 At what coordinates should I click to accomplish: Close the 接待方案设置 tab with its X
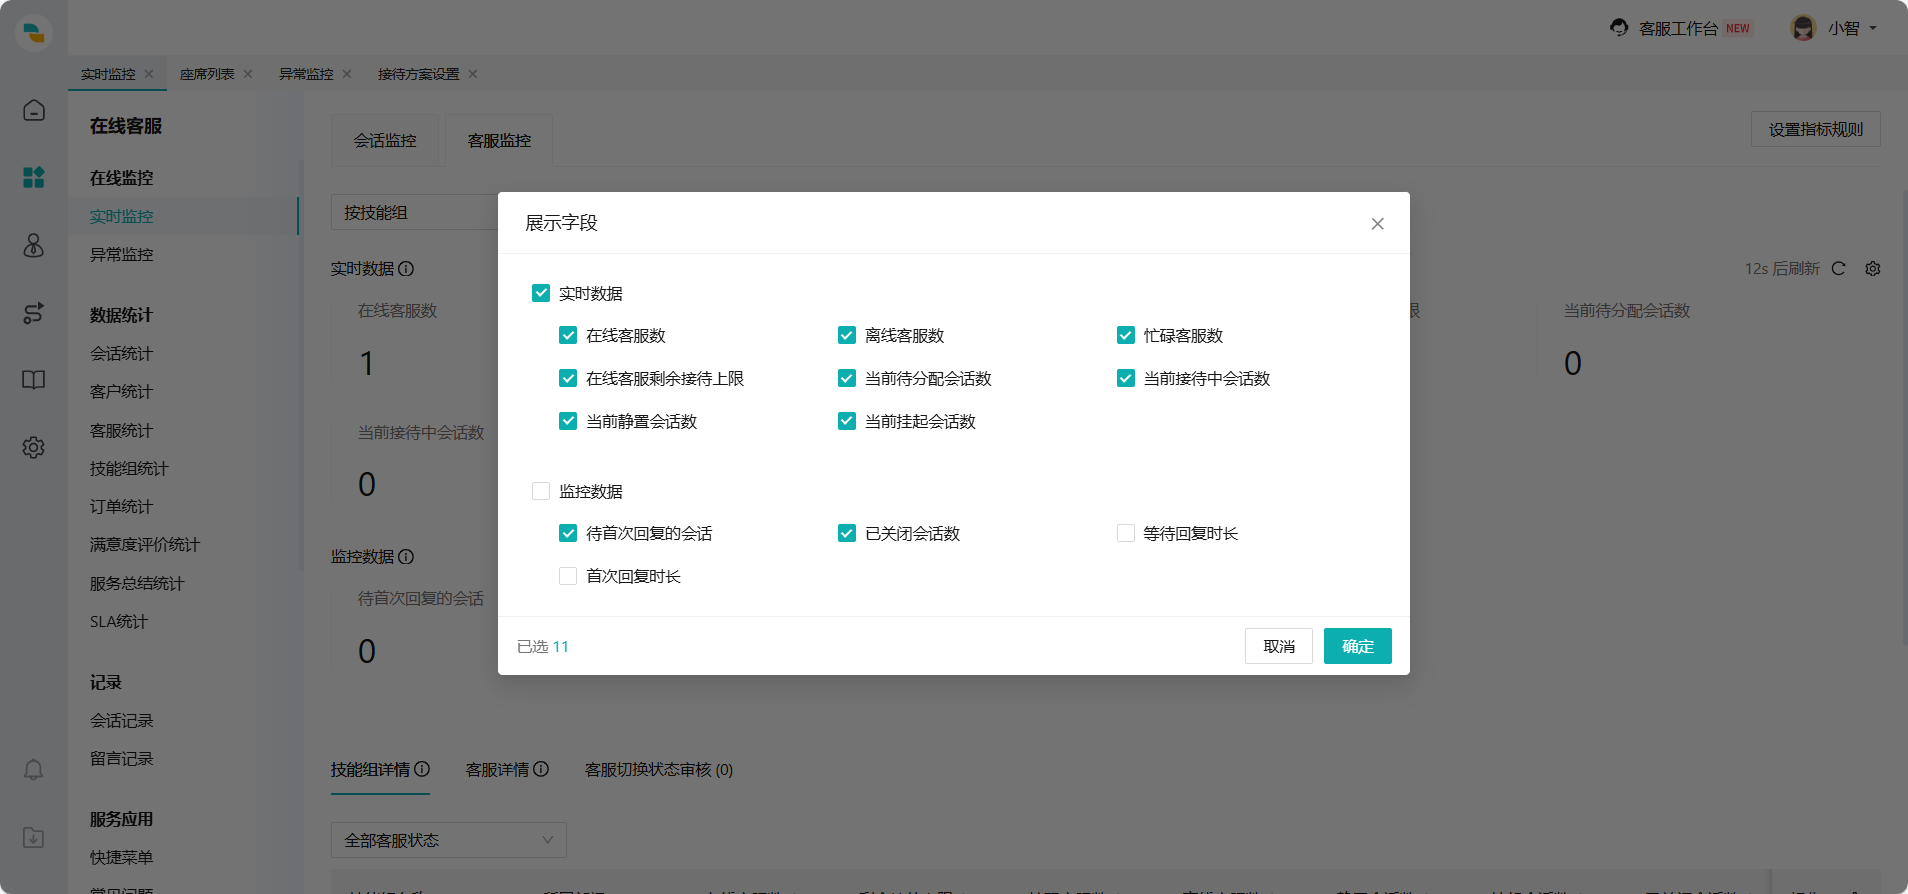(x=473, y=74)
